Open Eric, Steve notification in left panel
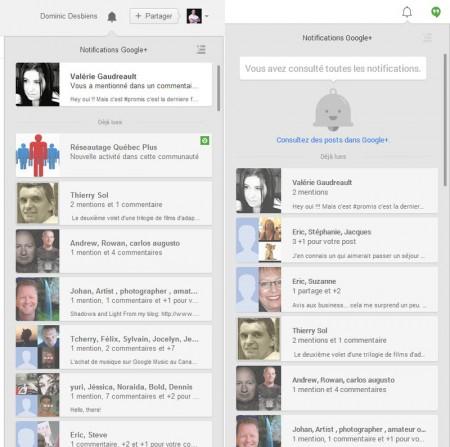Viewport: 450px width, 447px height. (114, 434)
